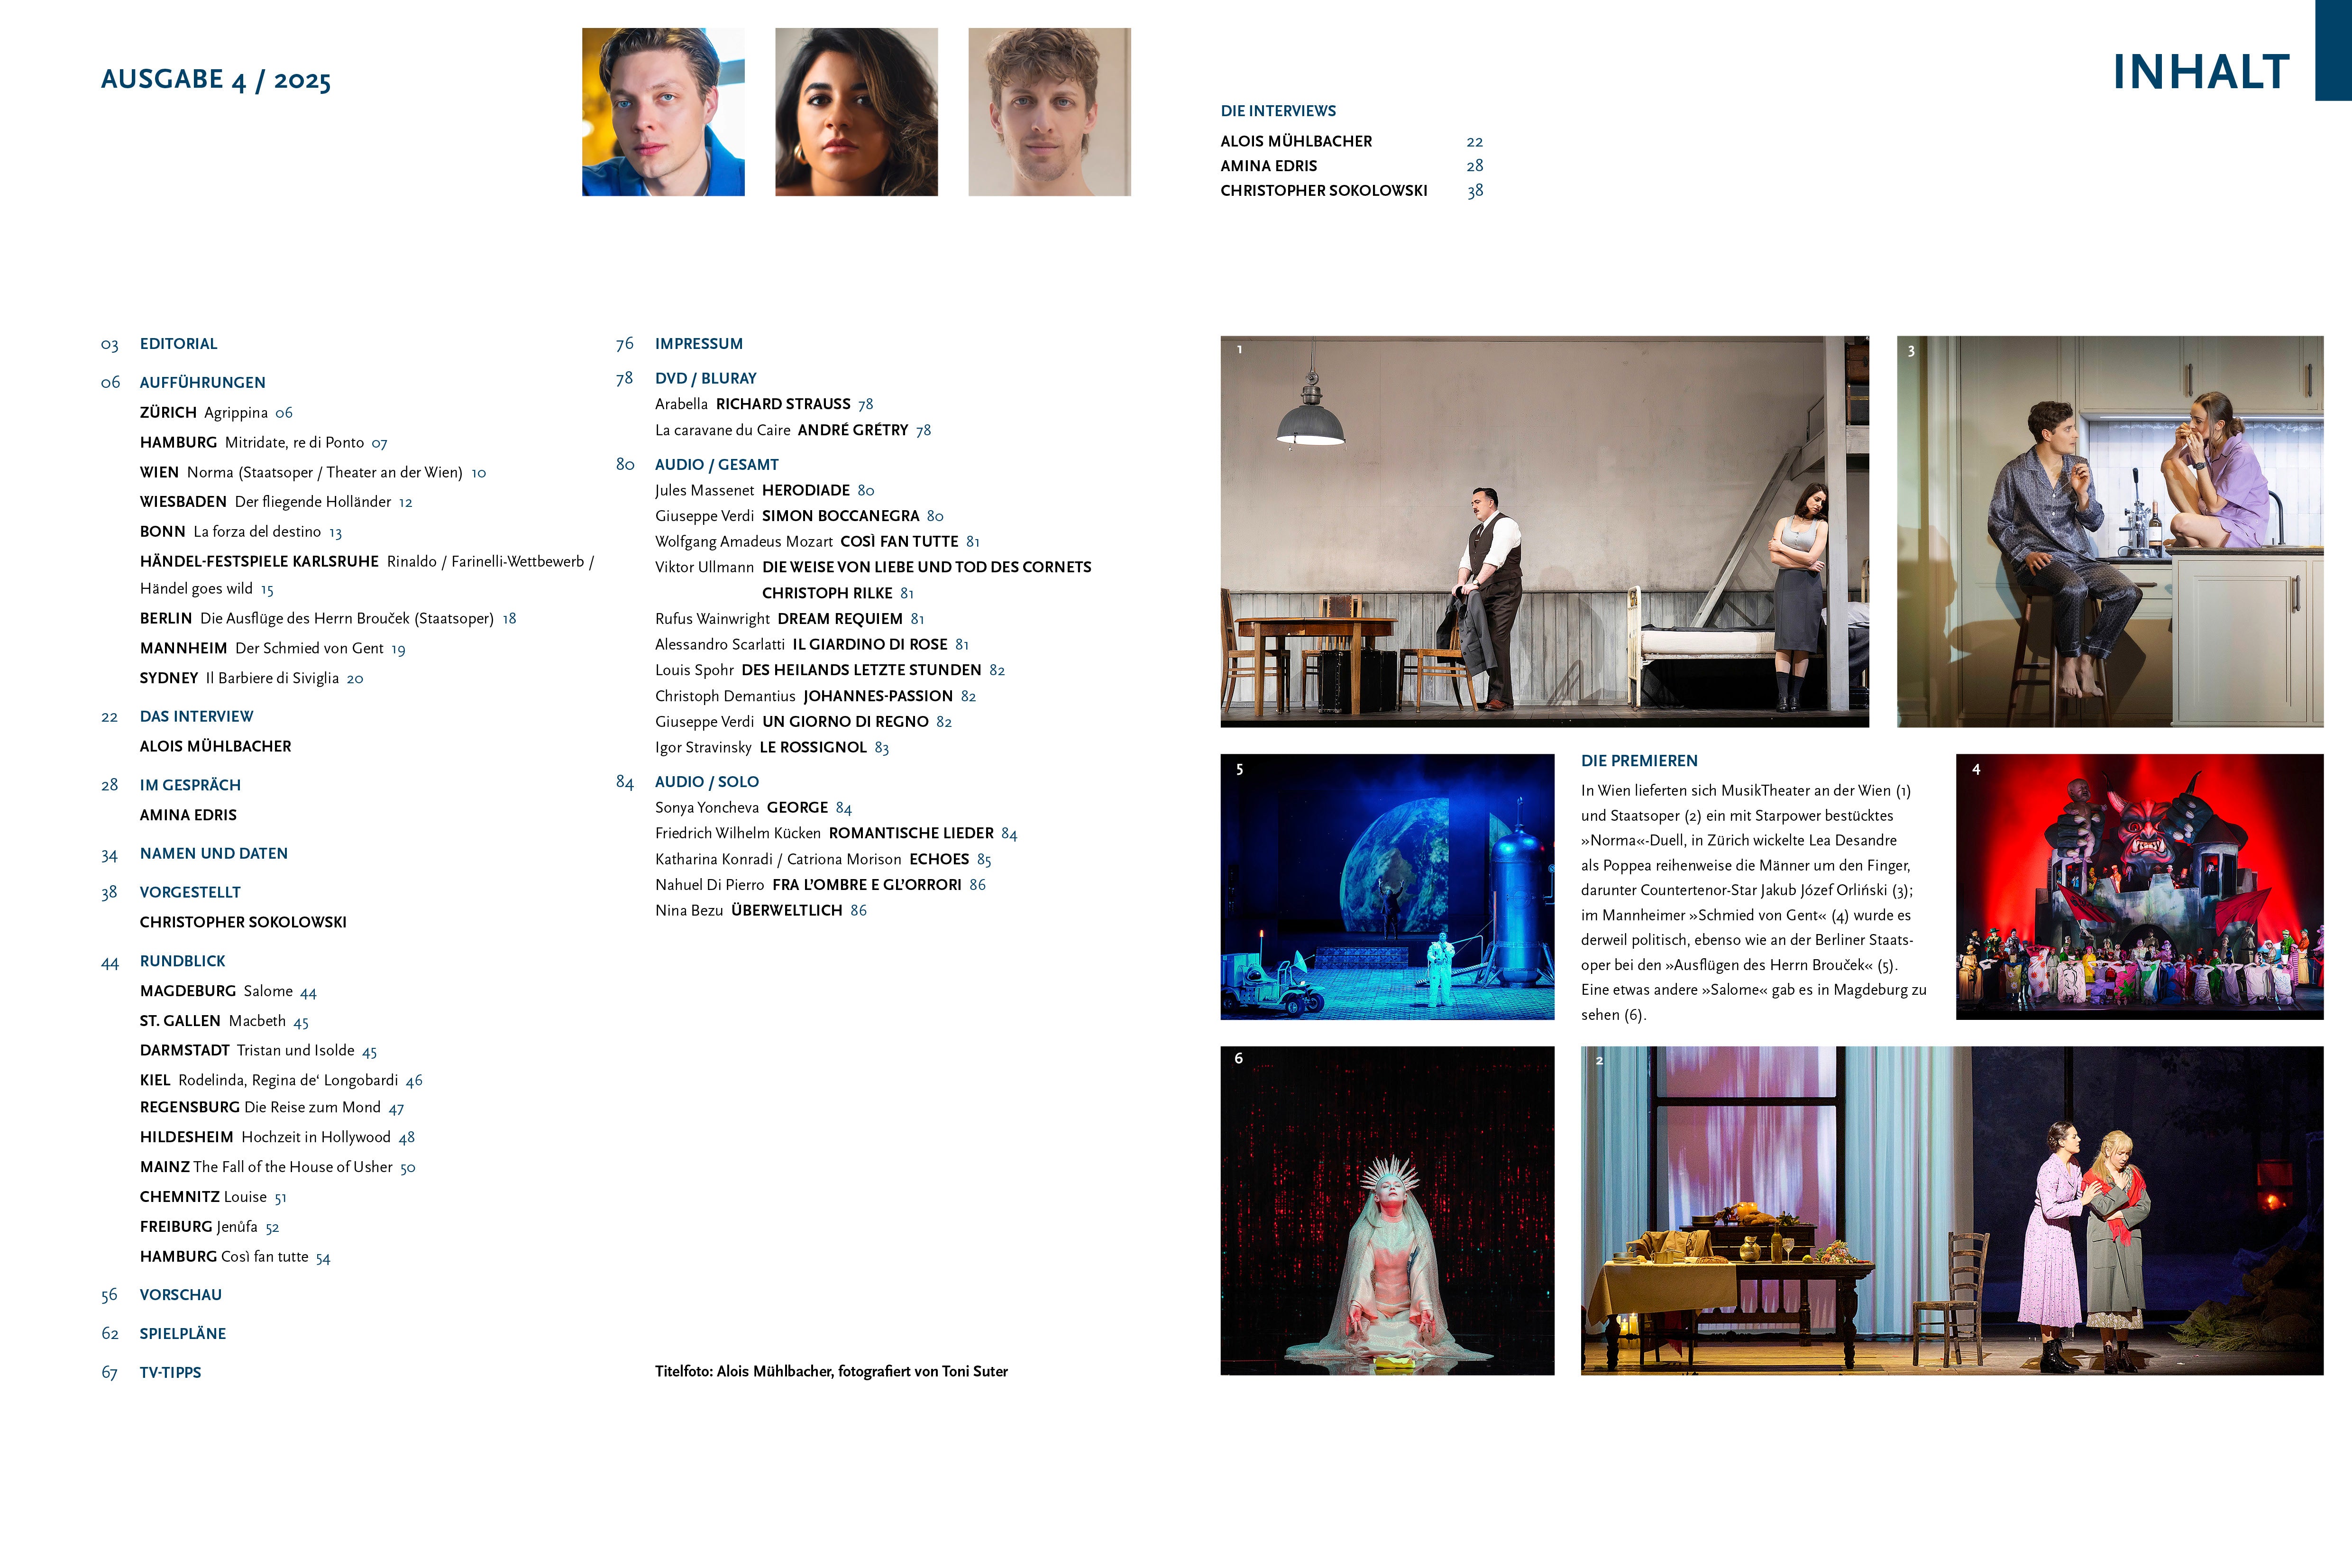The height and width of the screenshot is (1568, 2352).
Task: Click ALOIS MÜHLBACHER in Die Interviews list
Action: click(1296, 142)
